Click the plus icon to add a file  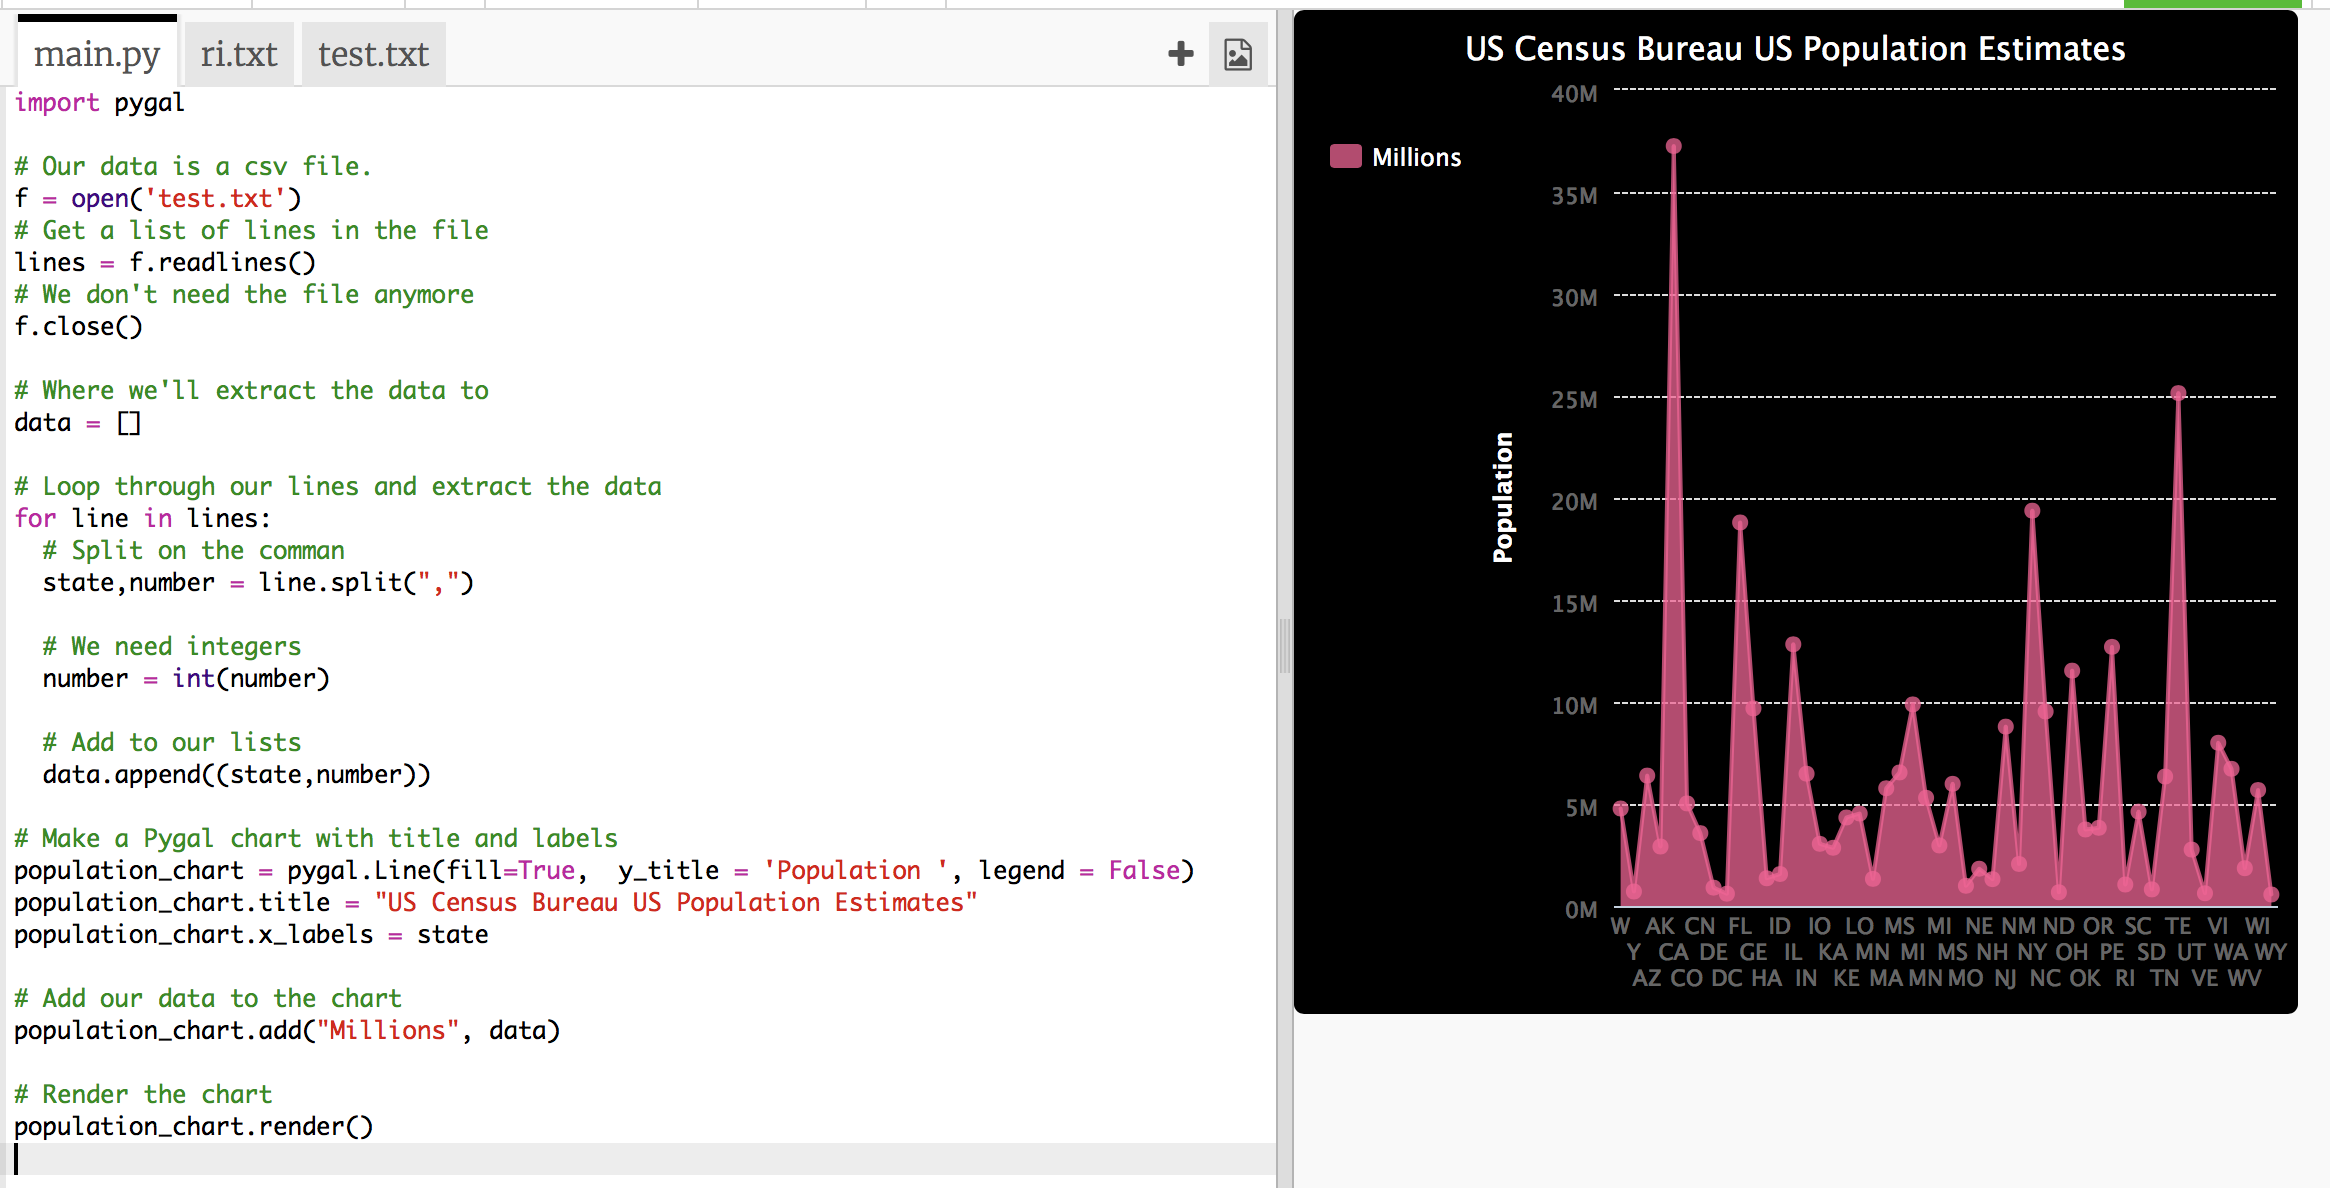tap(1180, 54)
